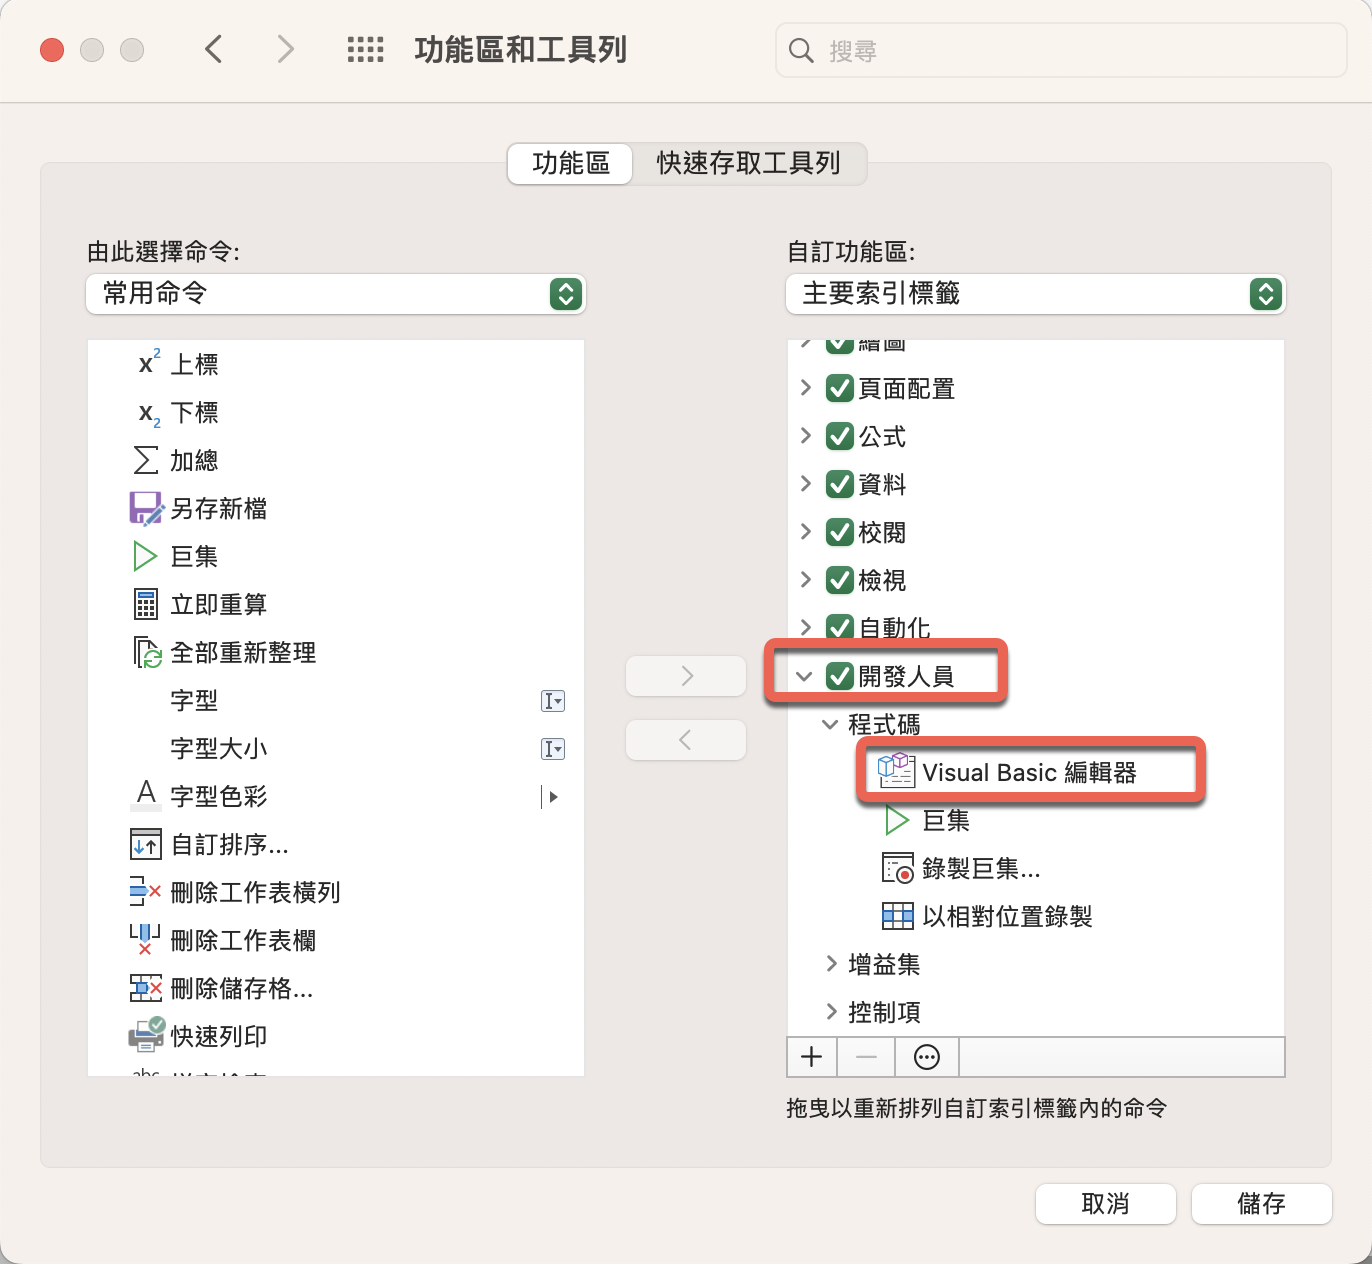Click the 刪除工作表欄 icon
1372x1264 pixels.
pyautogui.click(x=146, y=940)
